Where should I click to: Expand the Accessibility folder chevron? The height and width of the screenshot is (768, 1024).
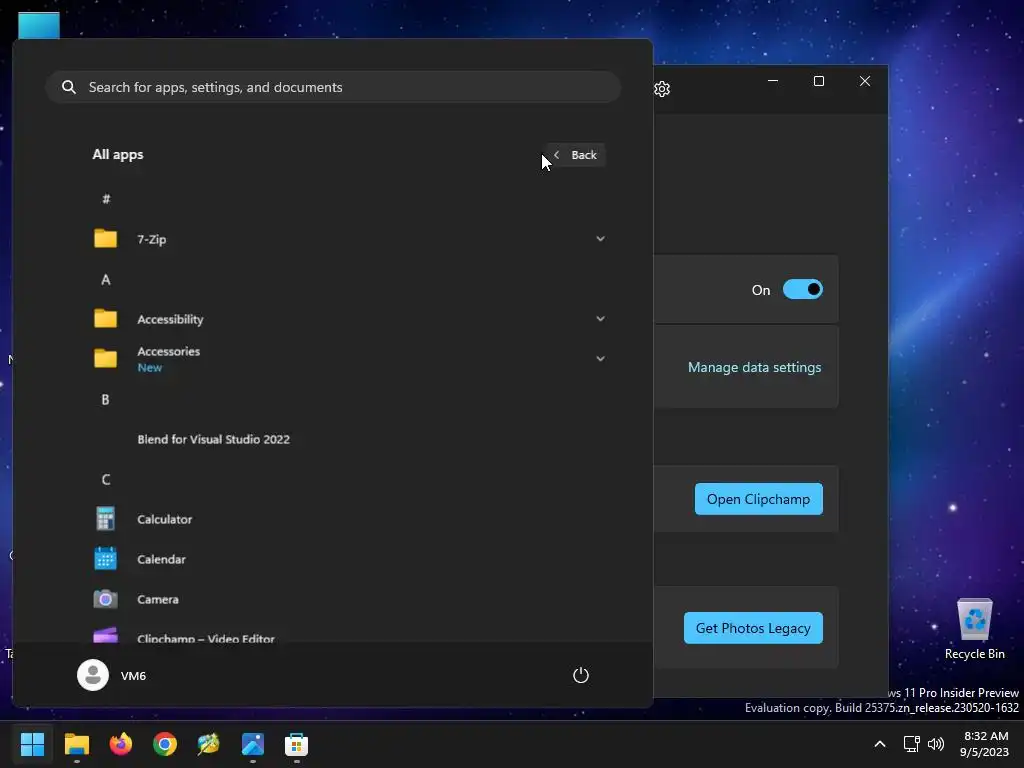coord(600,319)
